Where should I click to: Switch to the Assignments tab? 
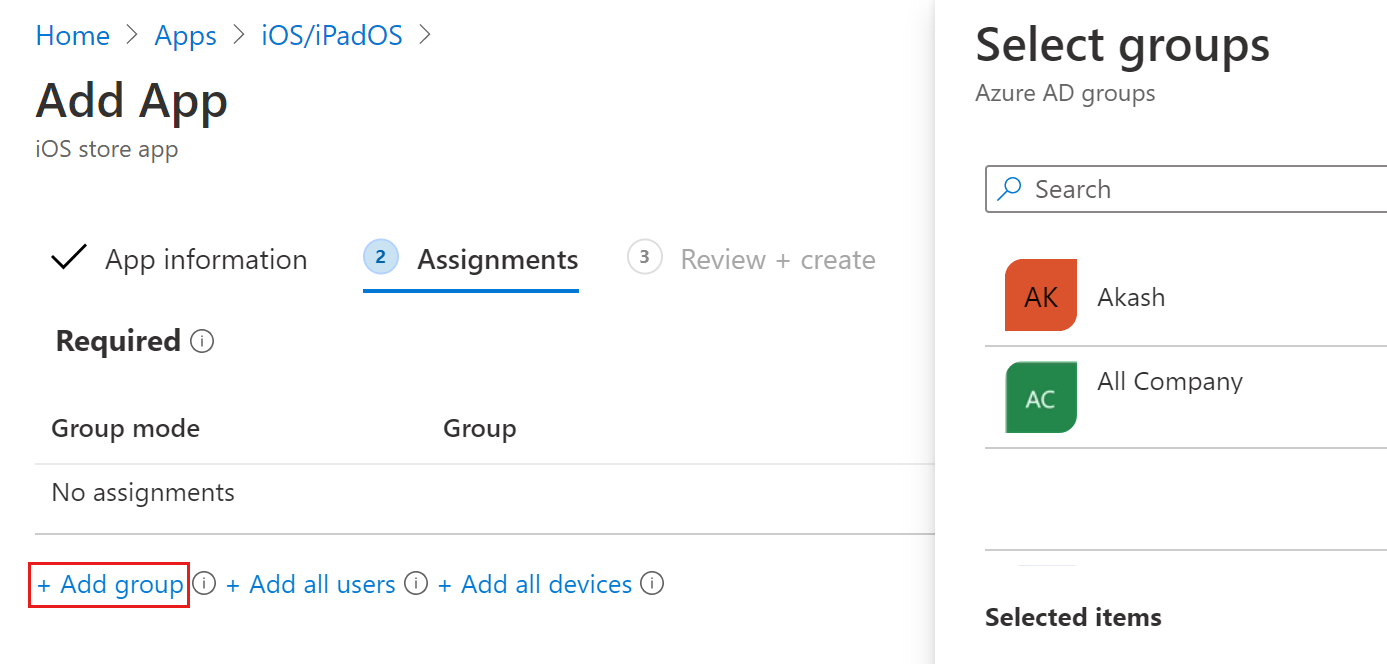pos(496,259)
